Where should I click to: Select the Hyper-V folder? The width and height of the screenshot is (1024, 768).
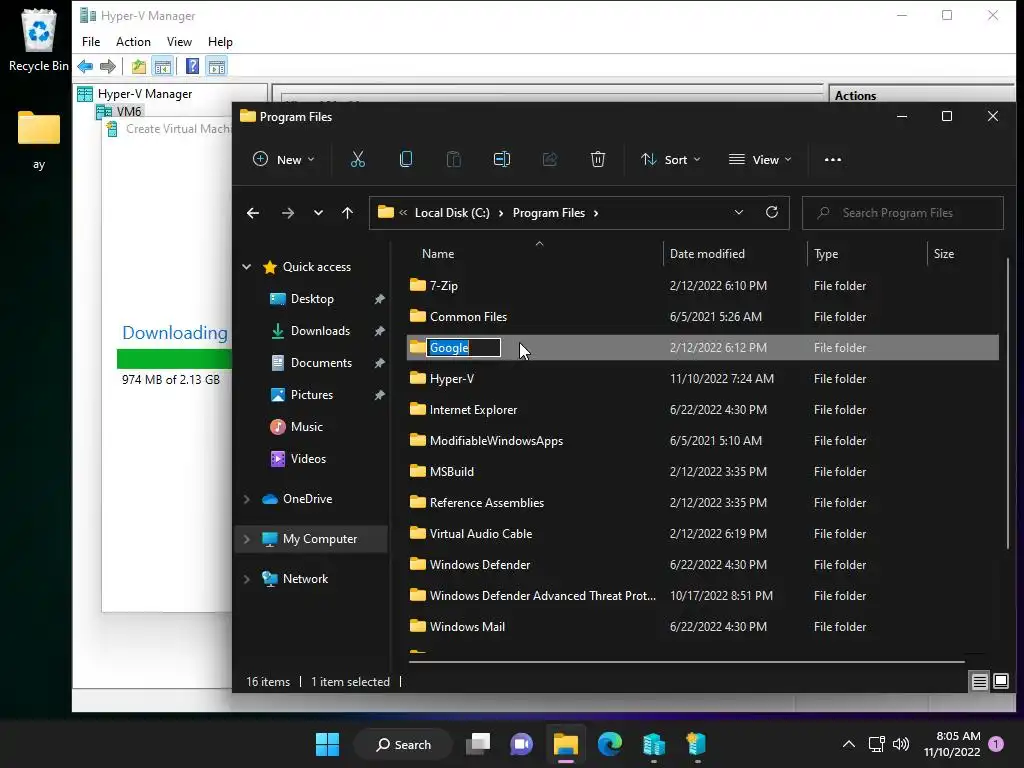pyautogui.click(x=703, y=379)
